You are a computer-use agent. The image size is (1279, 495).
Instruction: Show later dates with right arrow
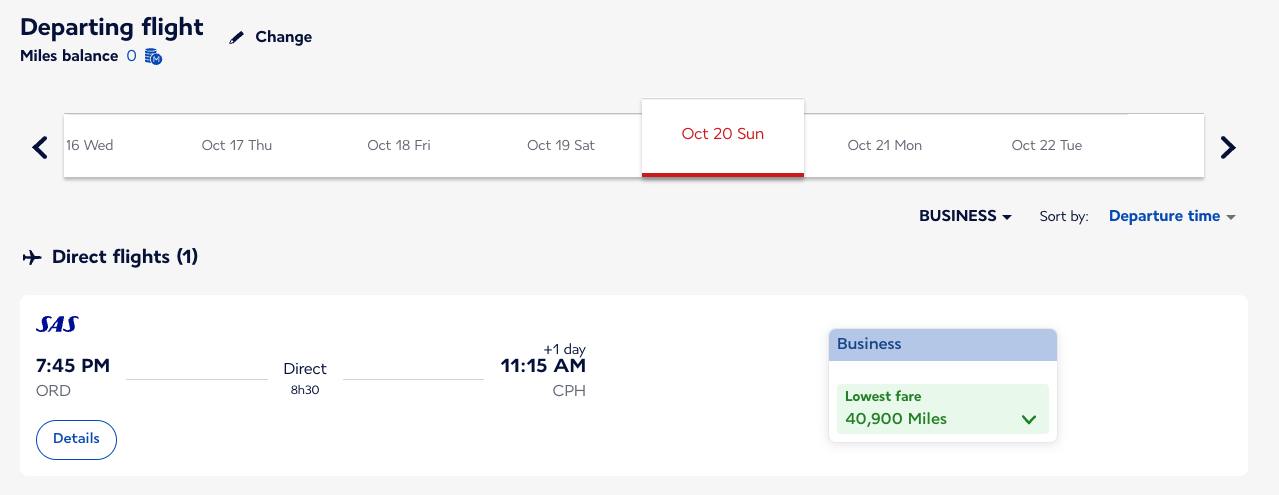(1228, 148)
